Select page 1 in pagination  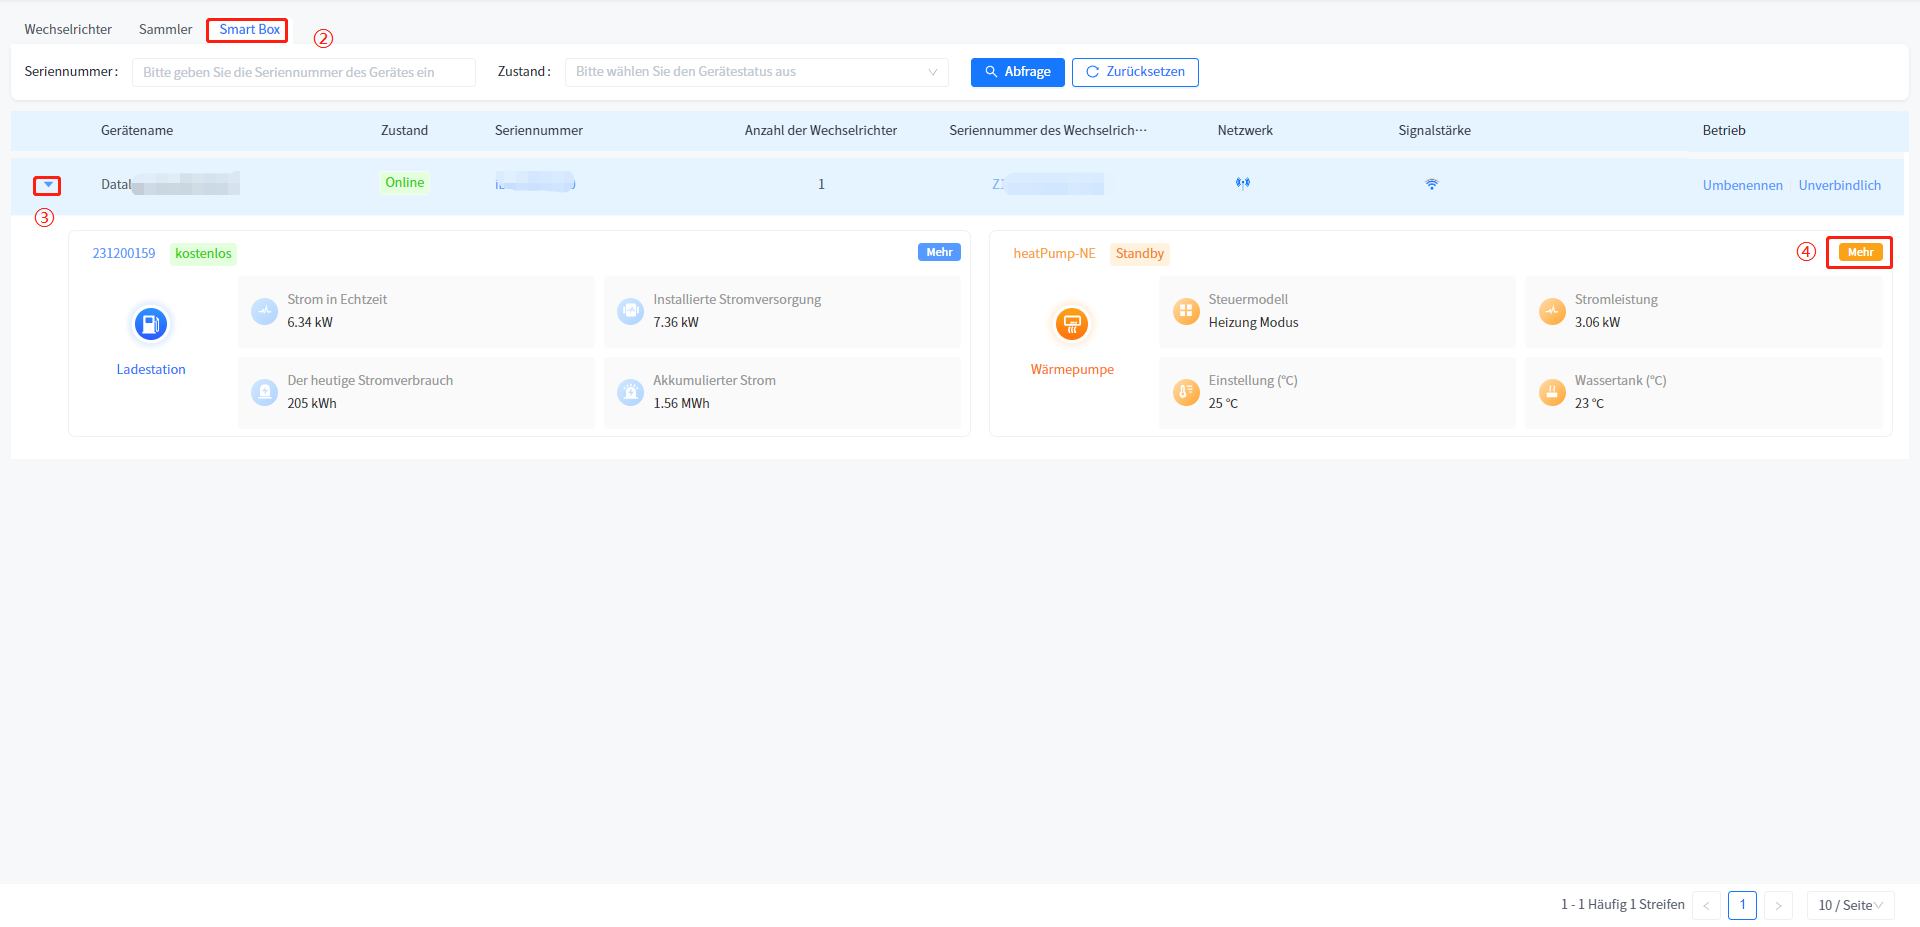(x=1742, y=905)
